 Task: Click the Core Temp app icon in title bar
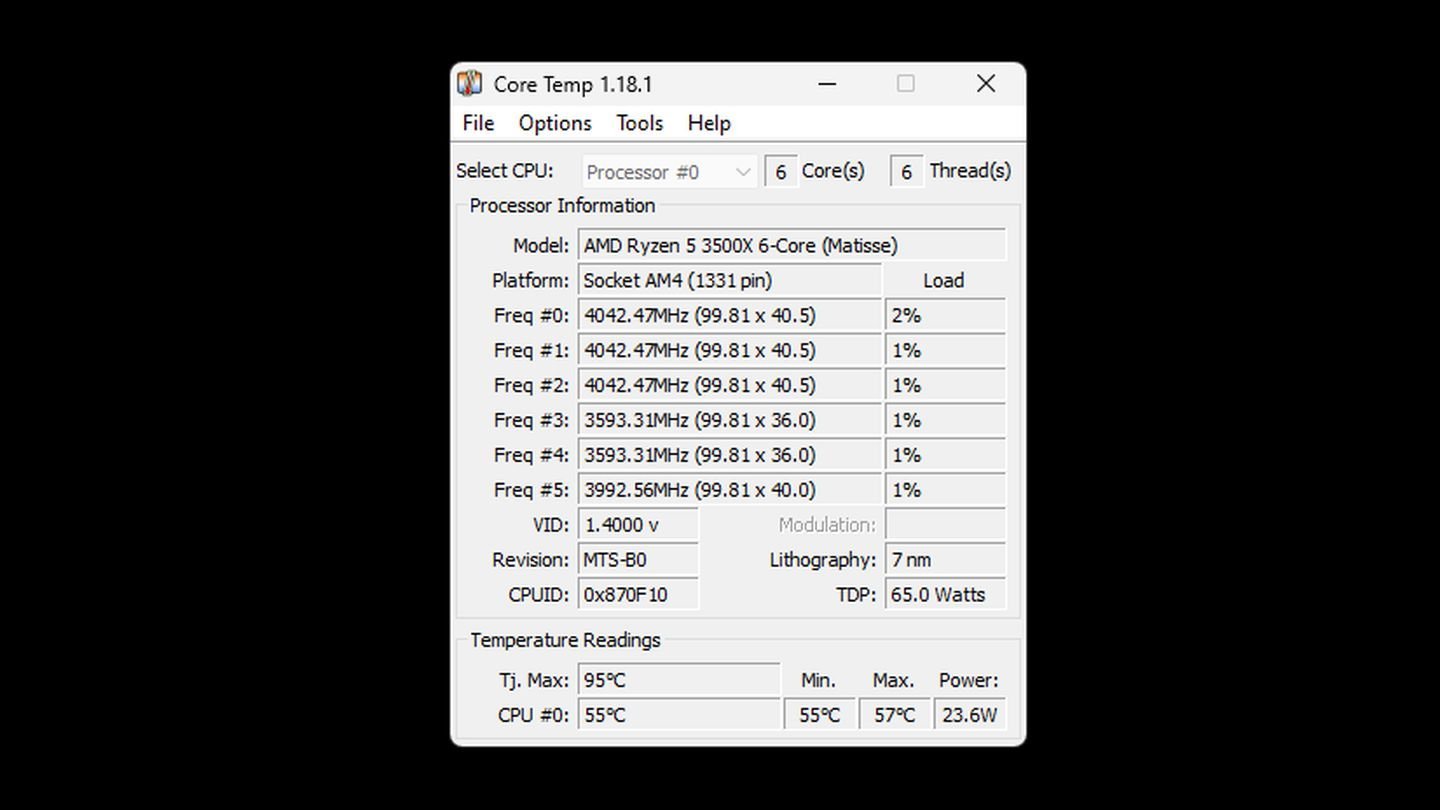pyautogui.click(x=469, y=84)
